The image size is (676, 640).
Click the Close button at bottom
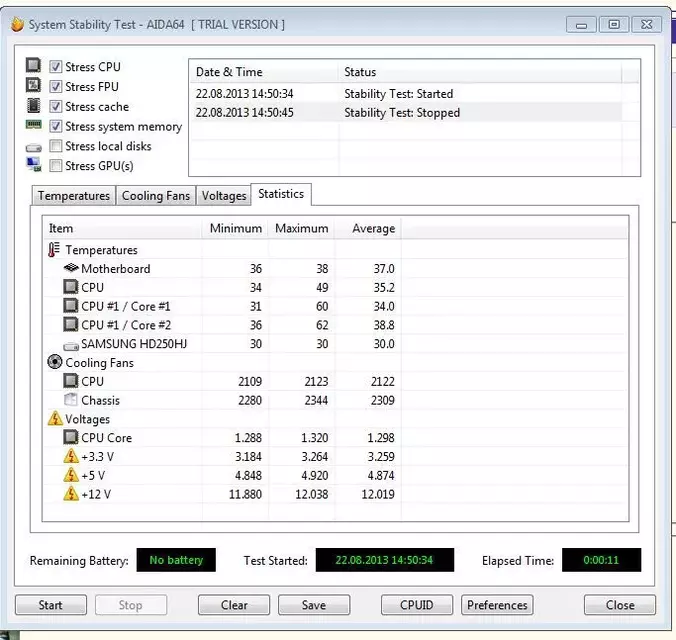620,605
